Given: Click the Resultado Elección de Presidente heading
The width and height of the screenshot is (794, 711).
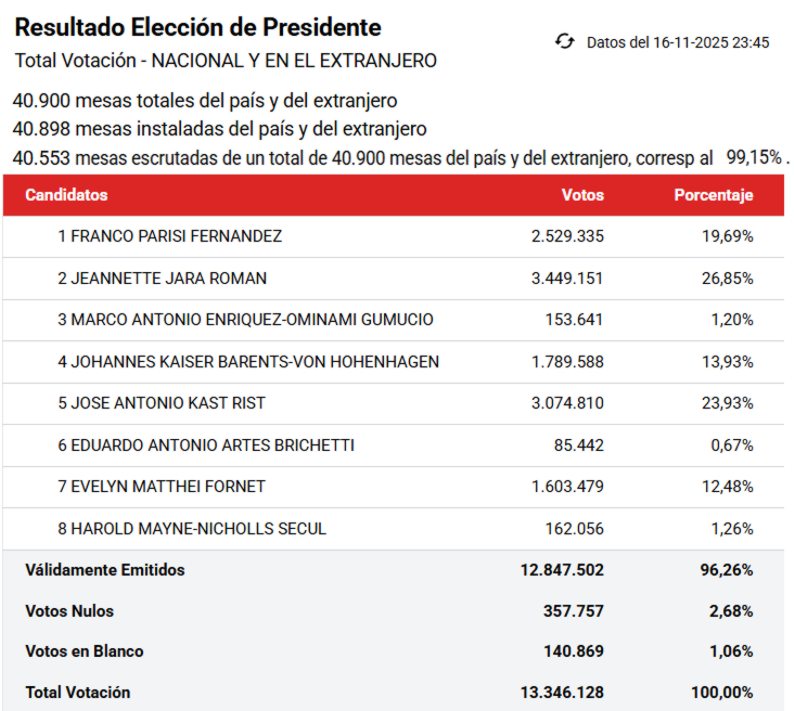Looking at the screenshot, I should [x=198, y=27].
